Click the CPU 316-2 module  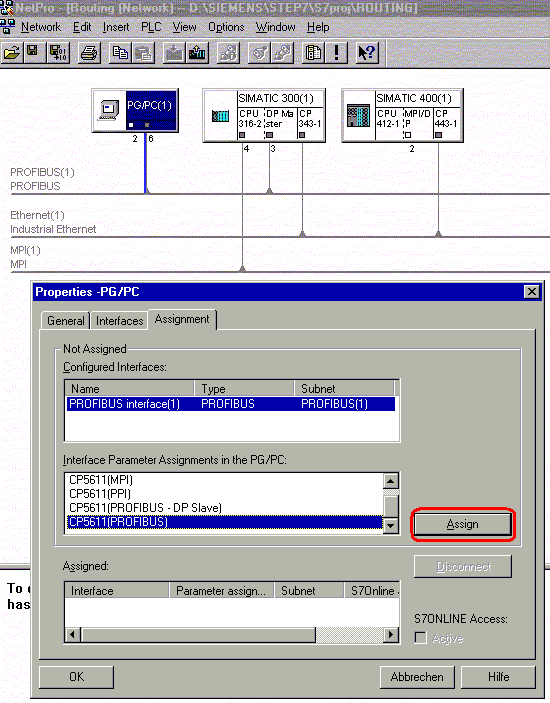tap(250, 124)
